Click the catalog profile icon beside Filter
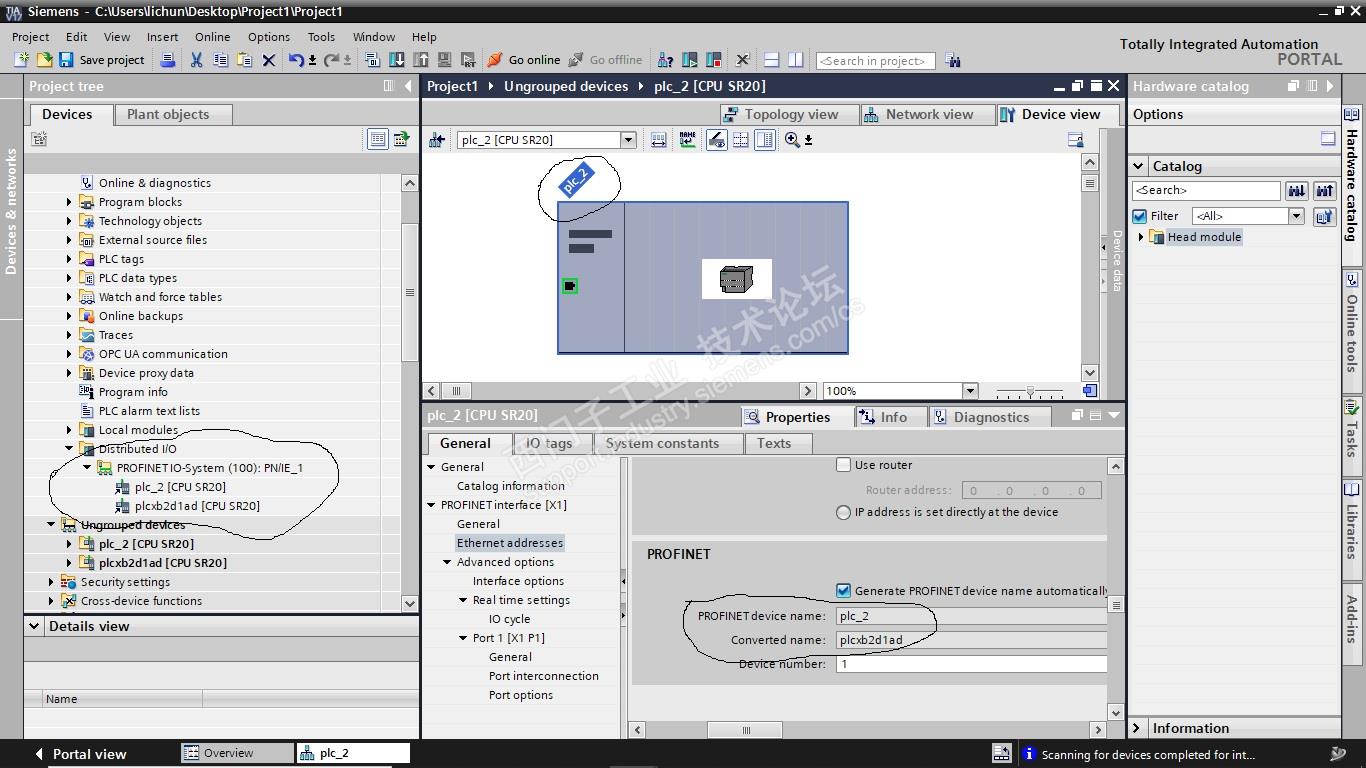1366x768 pixels. (1324, 216)
